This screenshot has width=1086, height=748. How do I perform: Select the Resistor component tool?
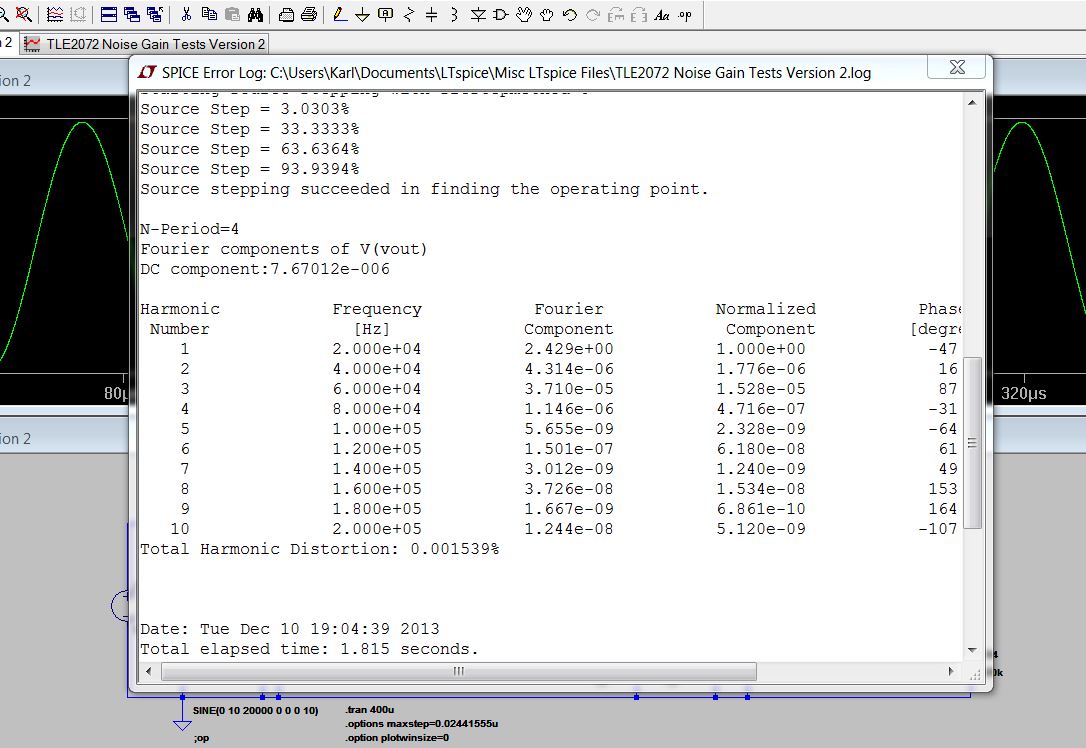tap(409, 14)
